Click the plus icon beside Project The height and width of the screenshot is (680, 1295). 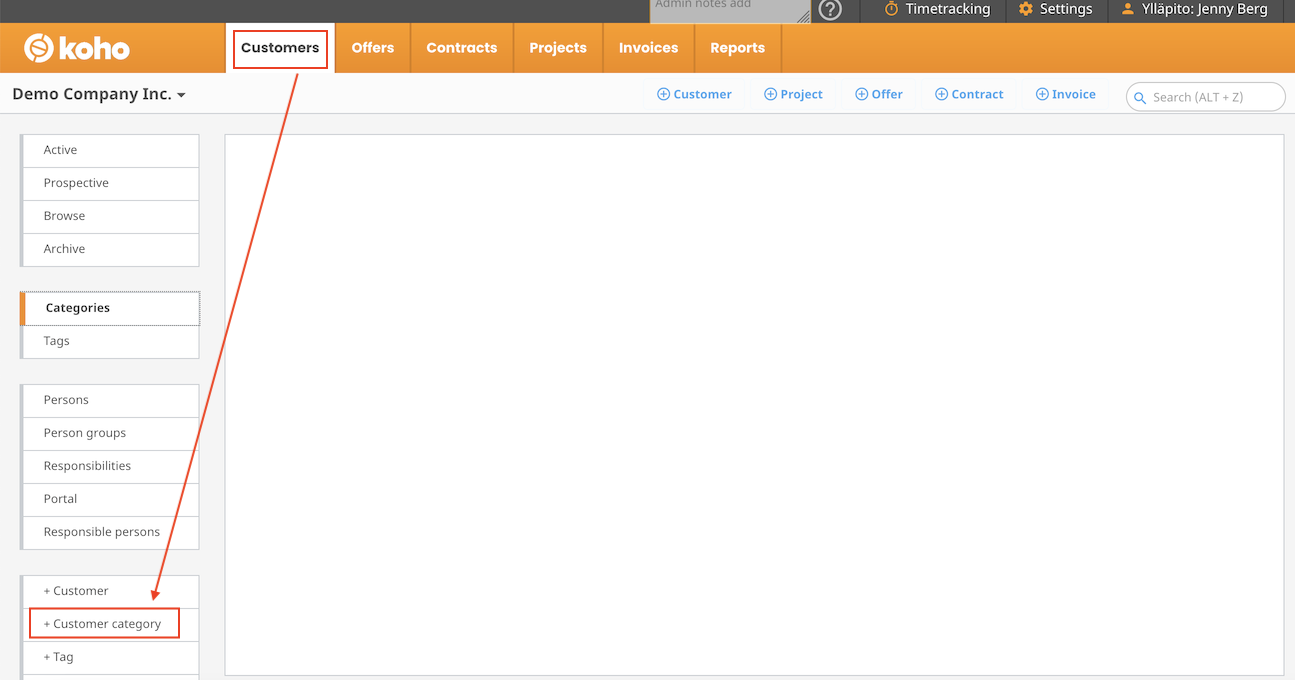pos(770,94)
